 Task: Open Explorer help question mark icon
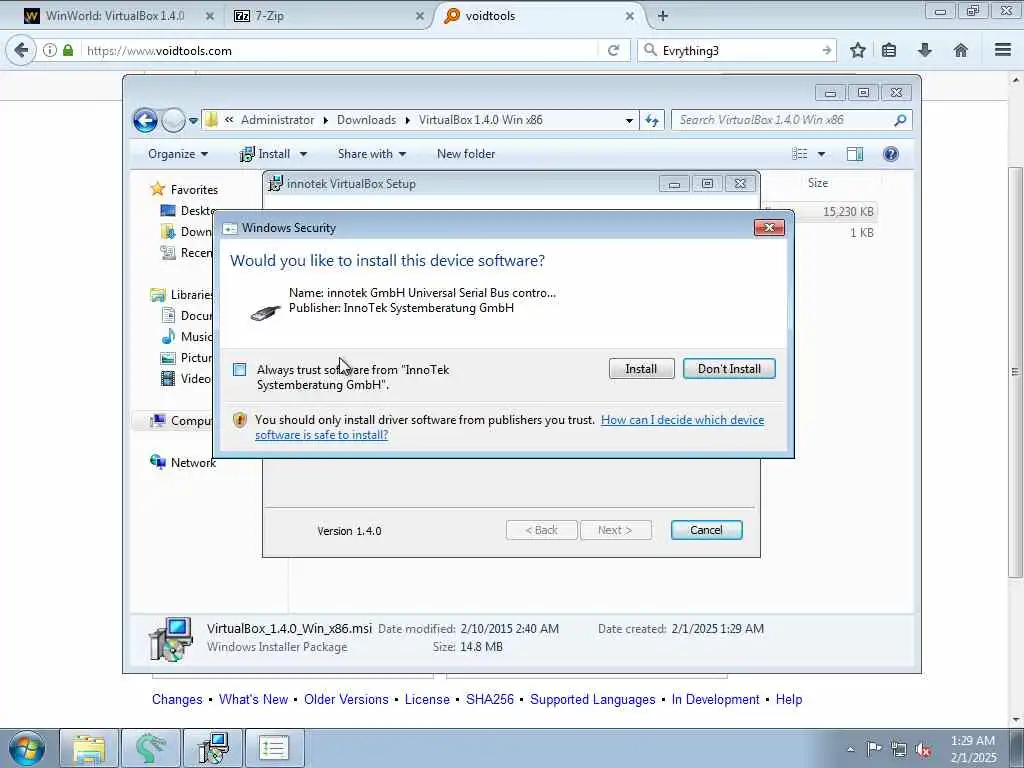(891, 154)
